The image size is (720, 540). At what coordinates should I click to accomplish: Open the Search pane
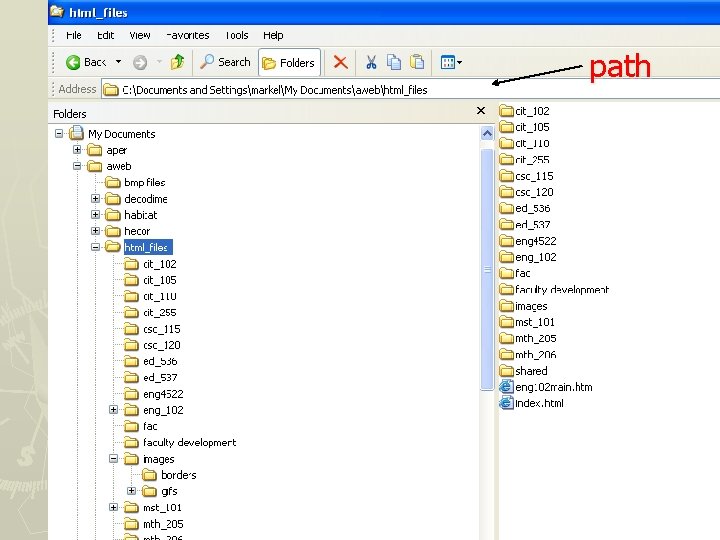pyautogui.click(x=225, y=62)
